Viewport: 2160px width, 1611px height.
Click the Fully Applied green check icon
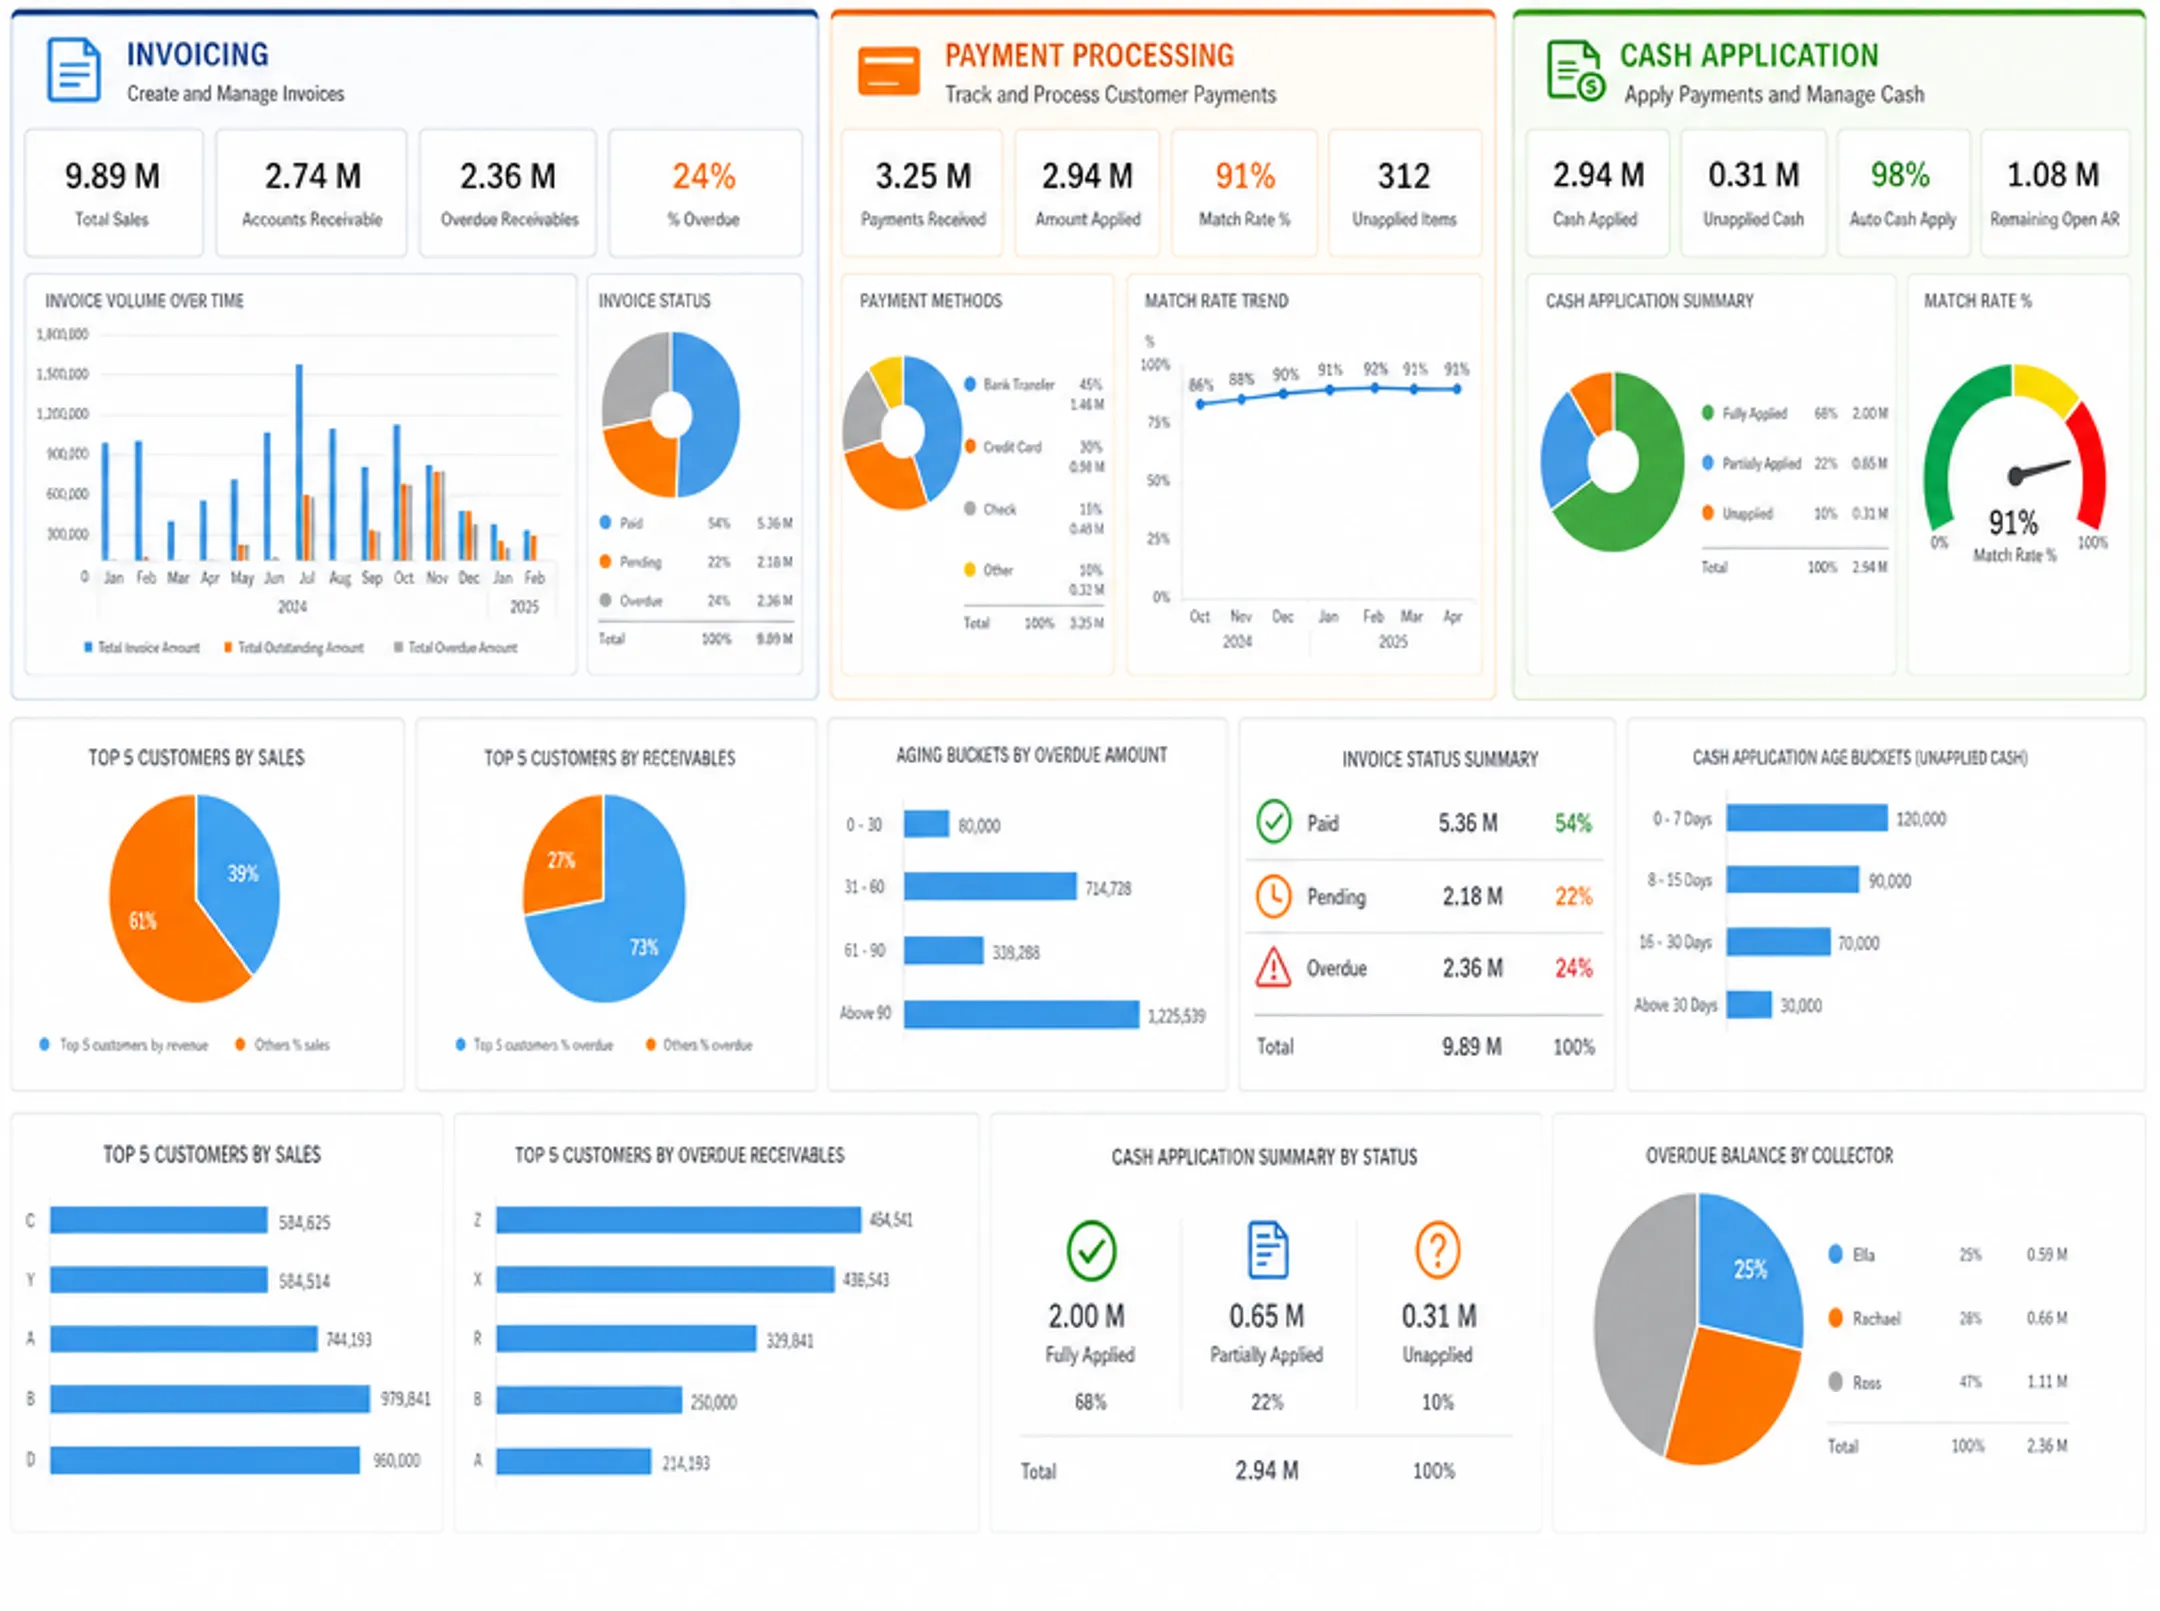click(1090, 1250)
